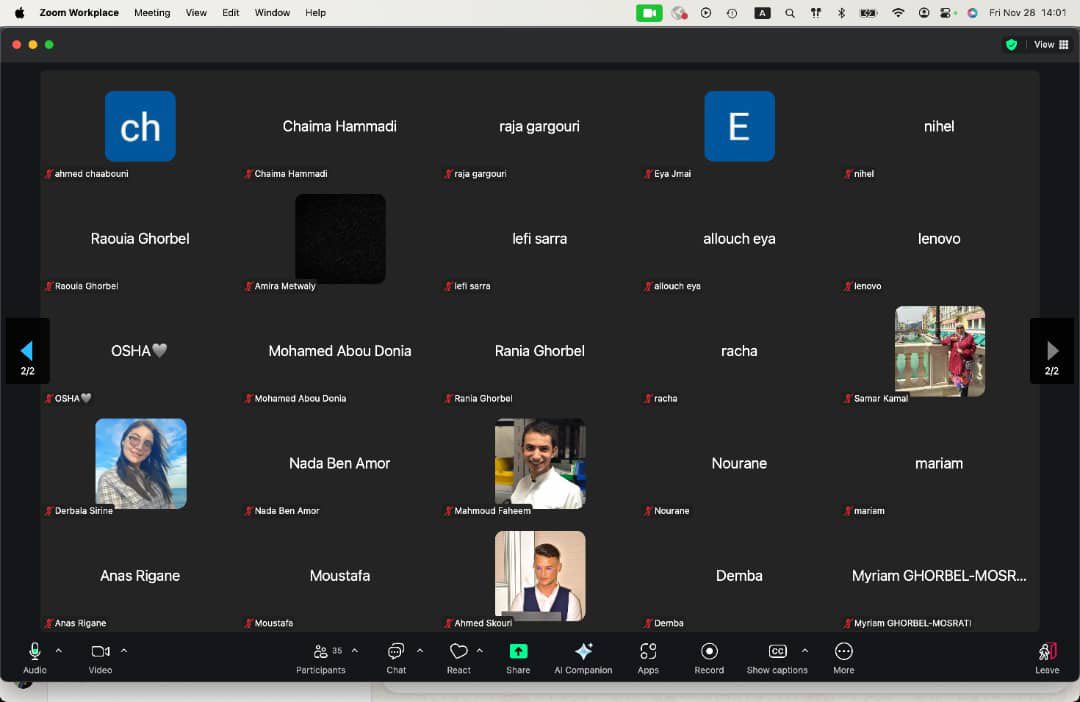Open the View layout button
The width and height of the screenshot is (1080, 702).
pos(1050,45)
